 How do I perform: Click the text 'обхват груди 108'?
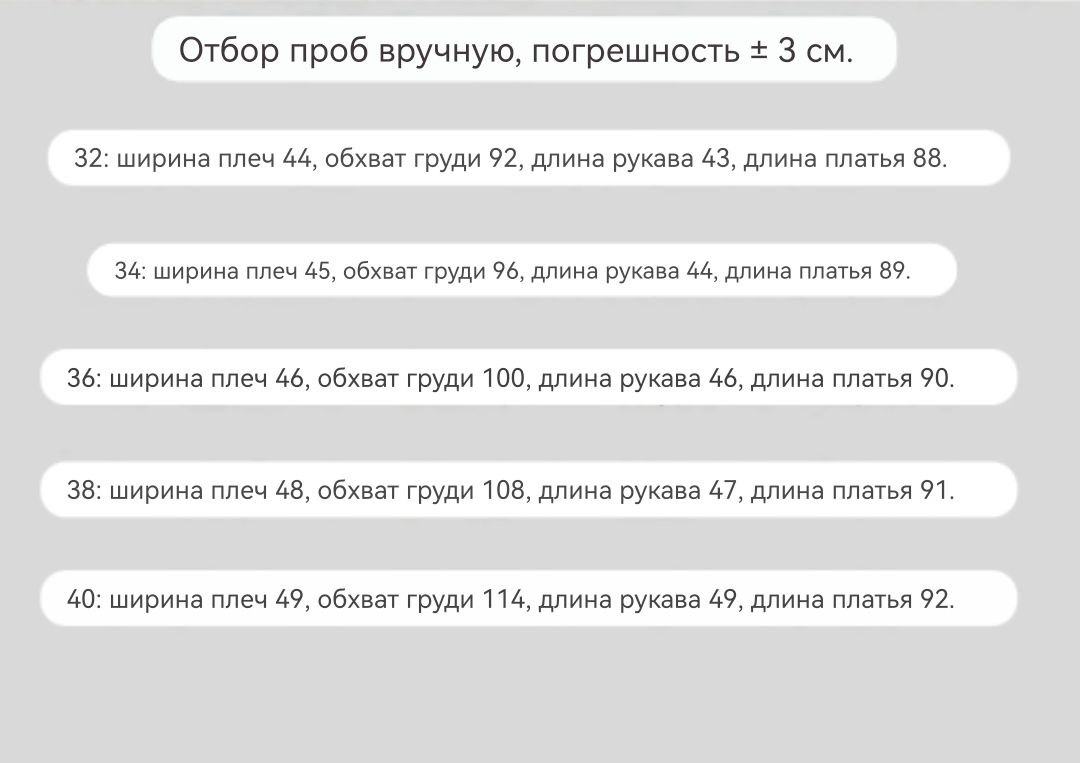[421, 490]
